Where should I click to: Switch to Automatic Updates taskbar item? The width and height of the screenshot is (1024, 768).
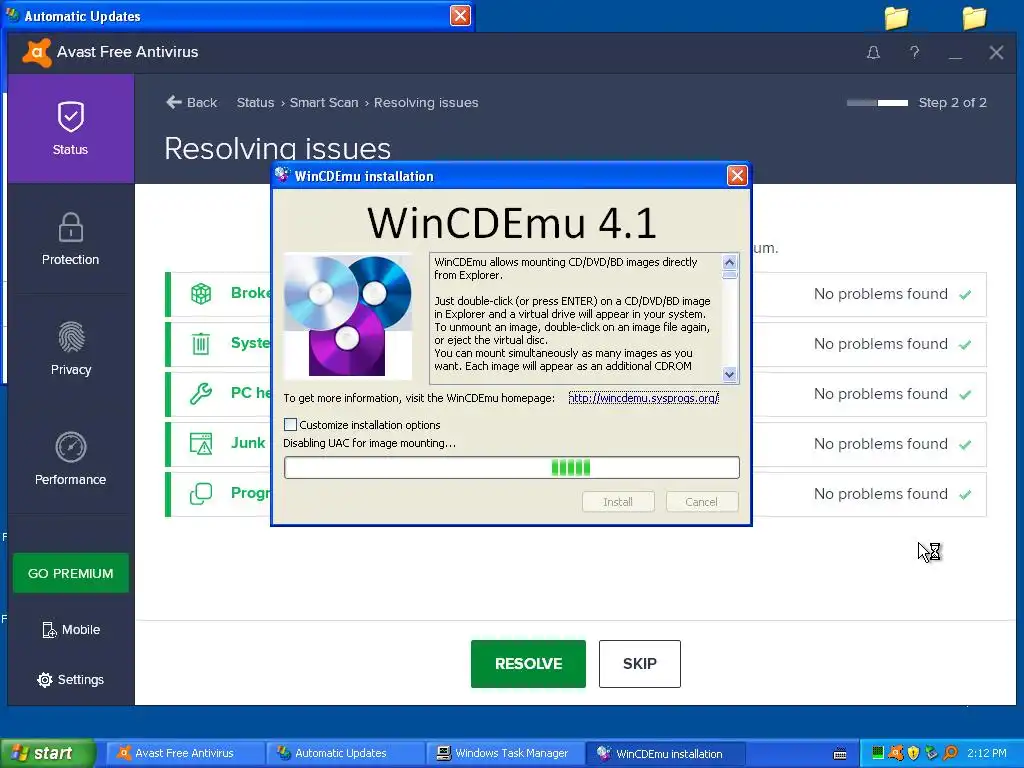(344, 753)
